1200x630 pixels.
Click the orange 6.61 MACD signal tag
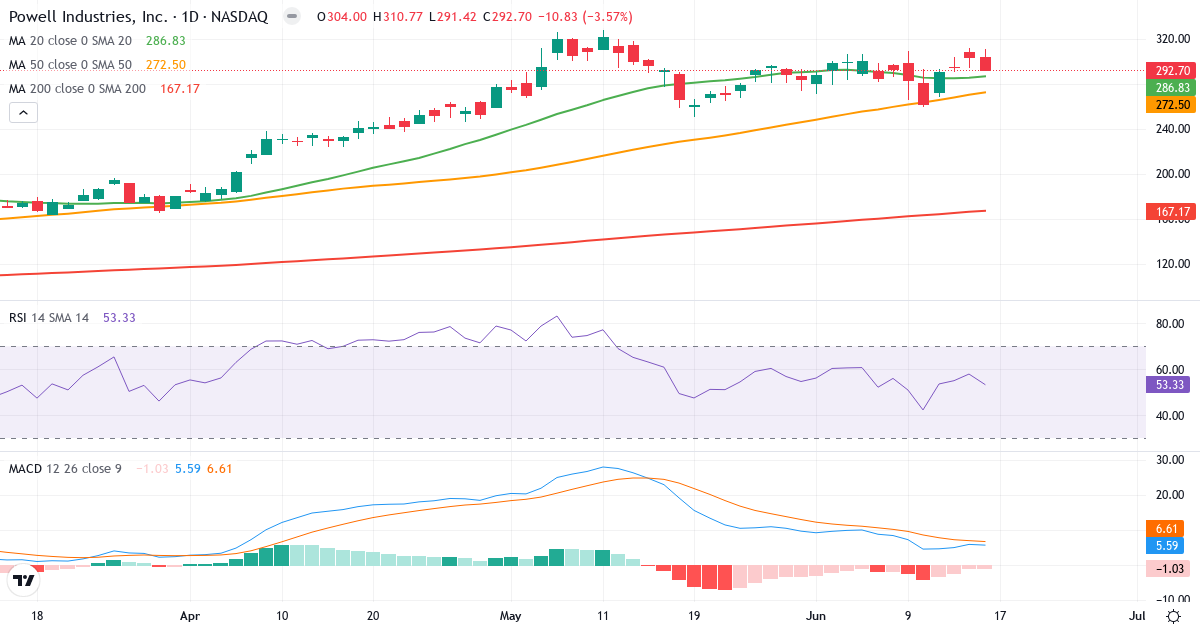point(1164,529)
